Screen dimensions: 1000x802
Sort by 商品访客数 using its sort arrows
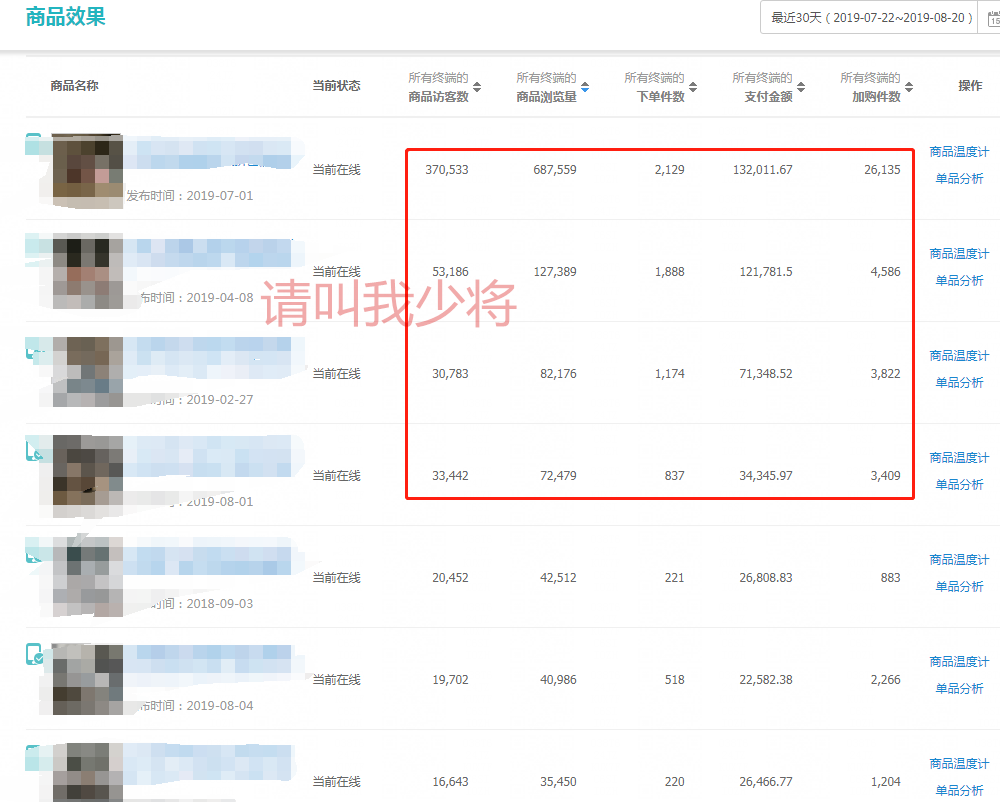click(x=477, y=87)
